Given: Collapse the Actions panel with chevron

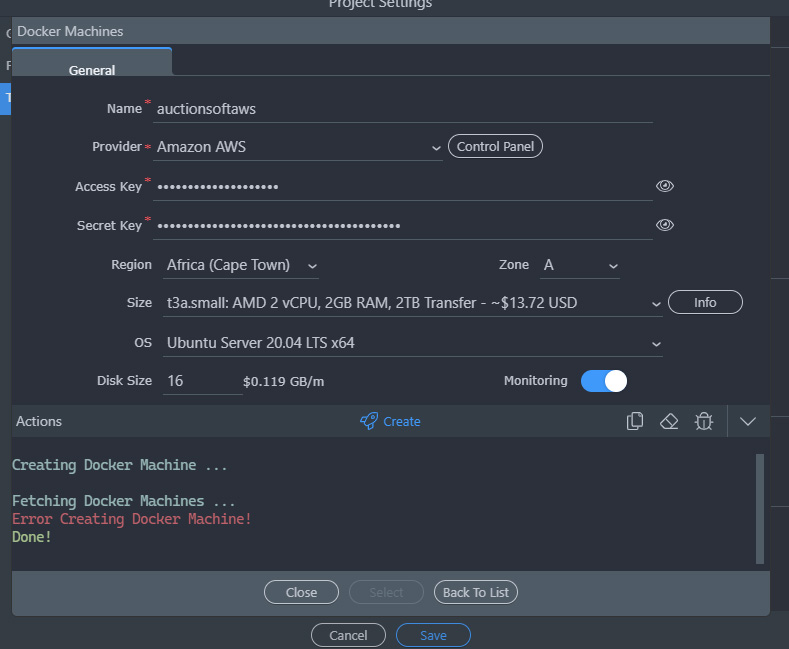Looking at the screenshot, I should tap(748, 421).
